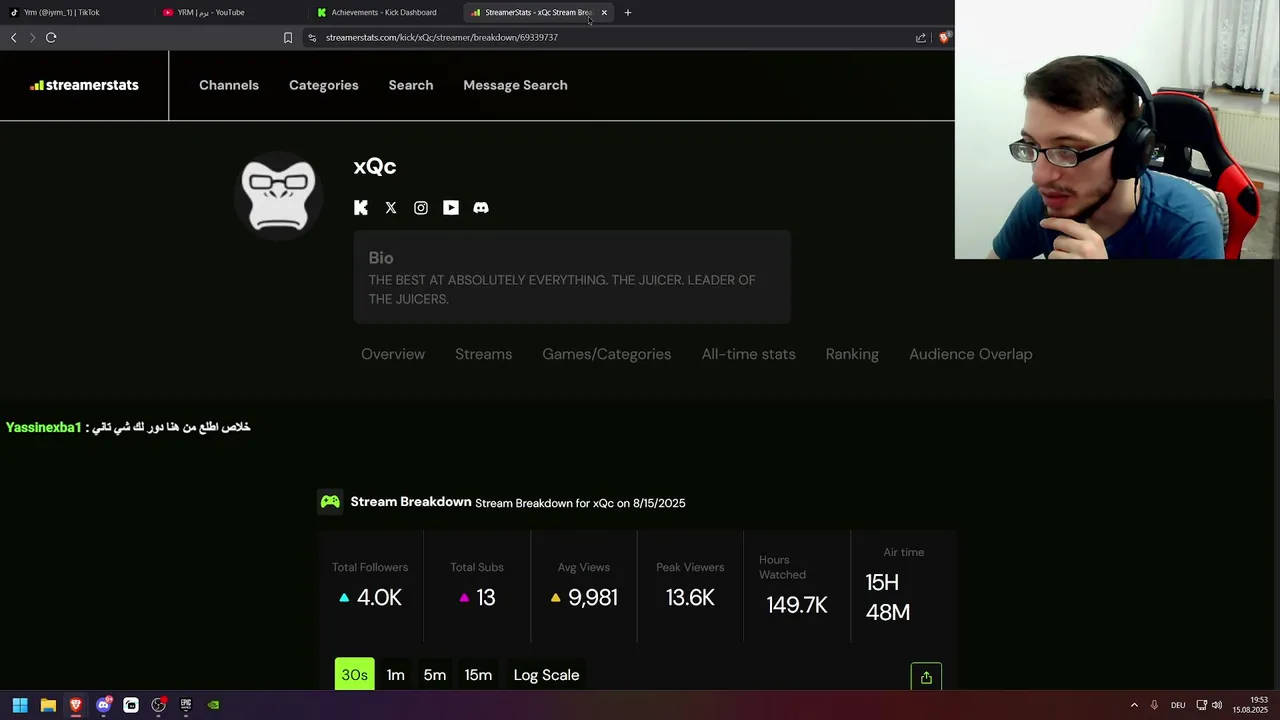Switch to Achievements Kick Dashboard tab
The width and height of the screenshot is (1280, 720).
384,12
